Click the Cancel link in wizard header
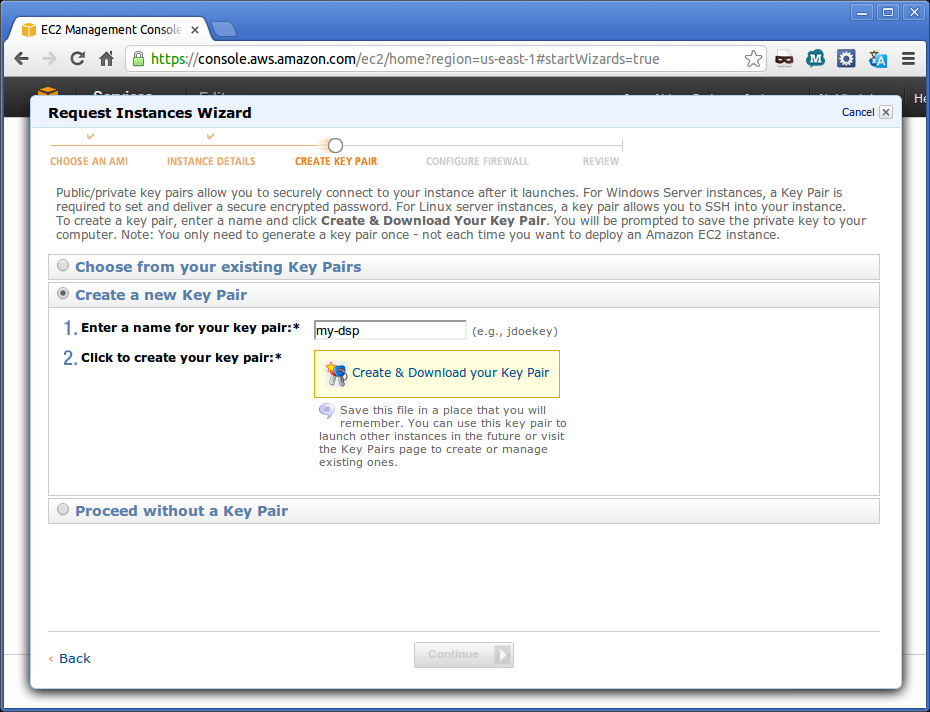 coord(858,112)
